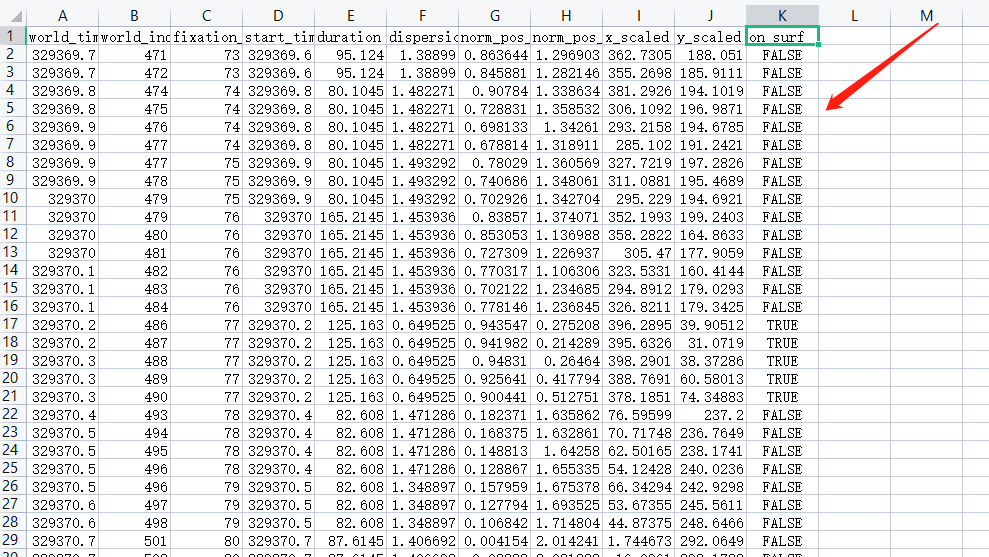989x557 pixels.
Task: Click cell H17 with value 0.275208
Action: click(x=566, y=325)
